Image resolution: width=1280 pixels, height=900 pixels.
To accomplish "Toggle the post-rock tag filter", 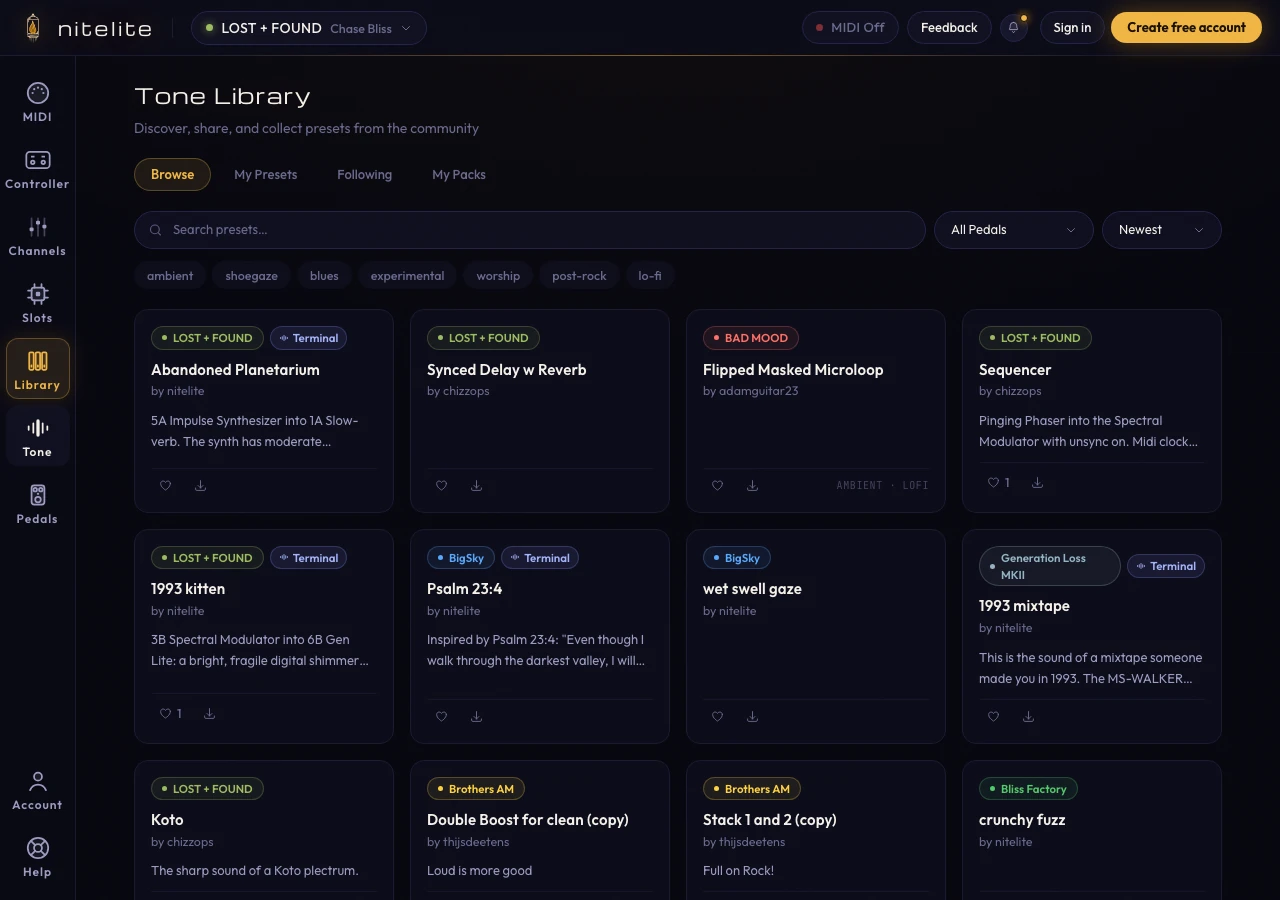I will [x=579, y=276].
